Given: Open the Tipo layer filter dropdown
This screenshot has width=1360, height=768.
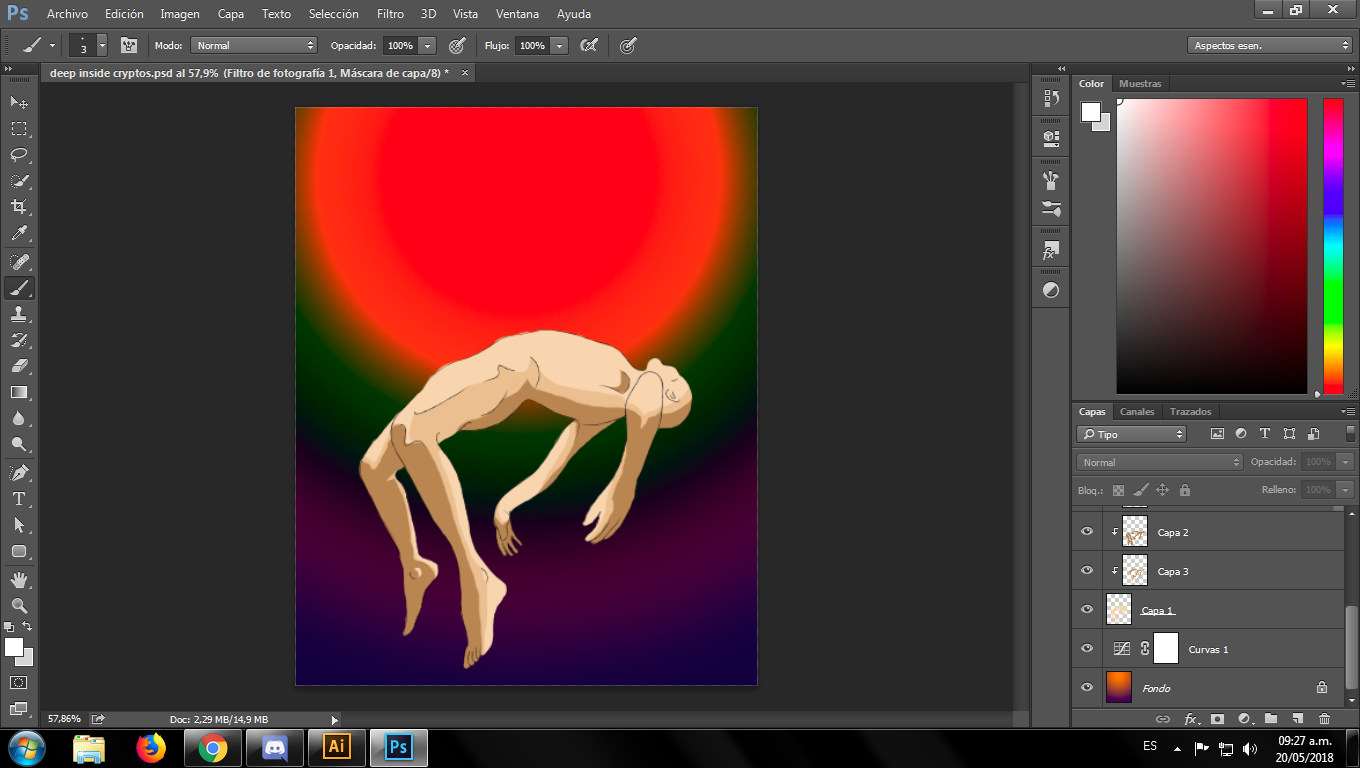Looking at the screenshot, I should point(1131,434).
